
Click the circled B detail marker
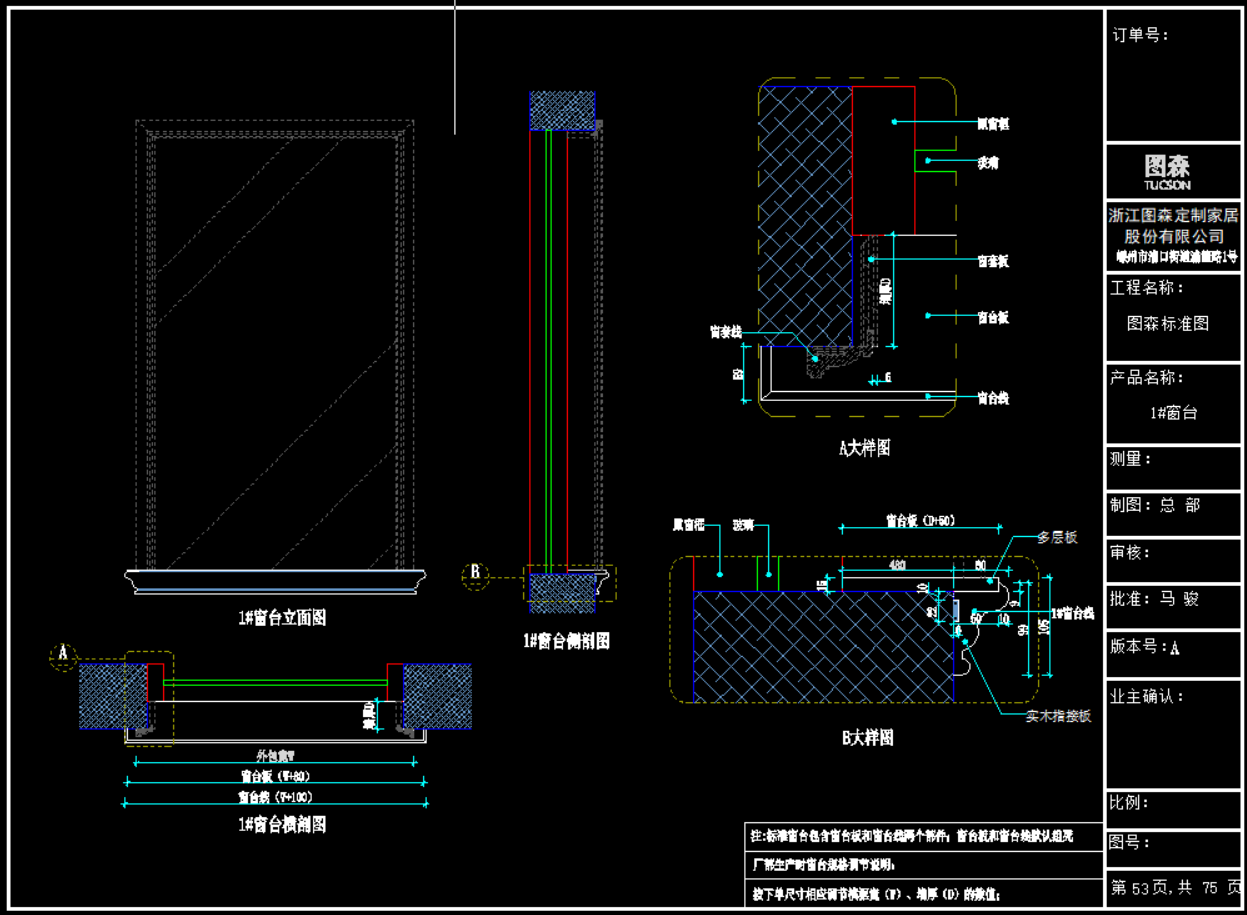pyautogui.click(x=476, y=573)
